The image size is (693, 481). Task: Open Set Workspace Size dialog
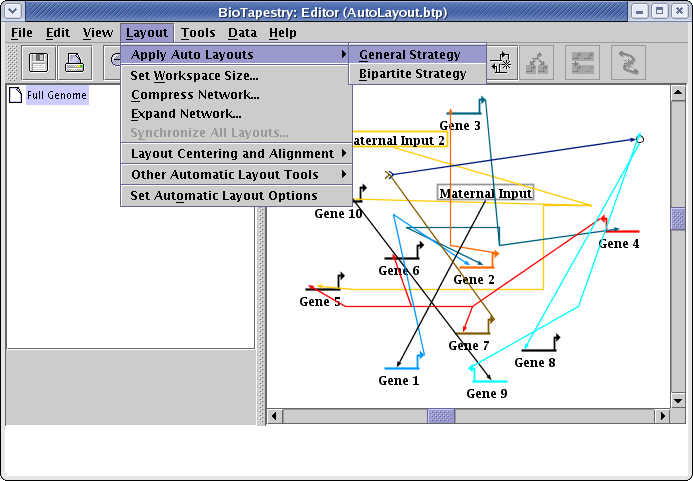tap(194, 76)
